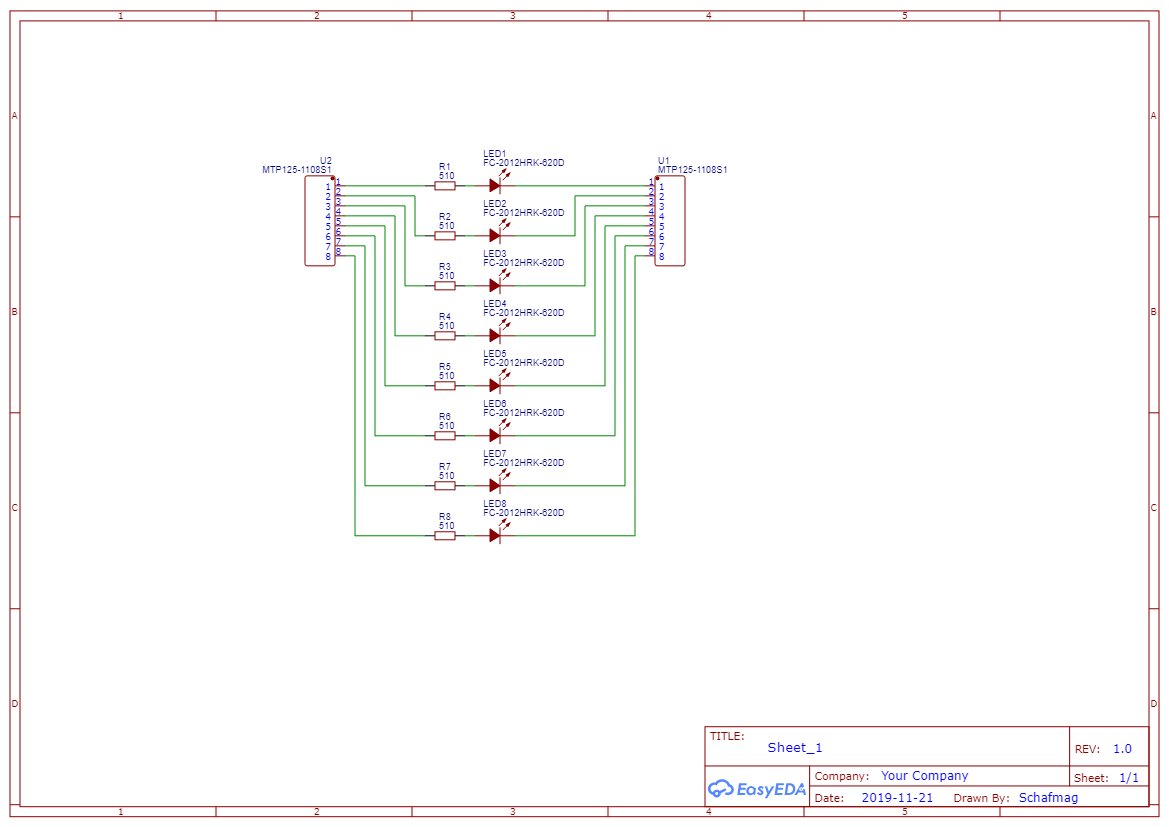Click the R8 resistor symbol
The image size is (1169, 827).
[x=445, y=535]
